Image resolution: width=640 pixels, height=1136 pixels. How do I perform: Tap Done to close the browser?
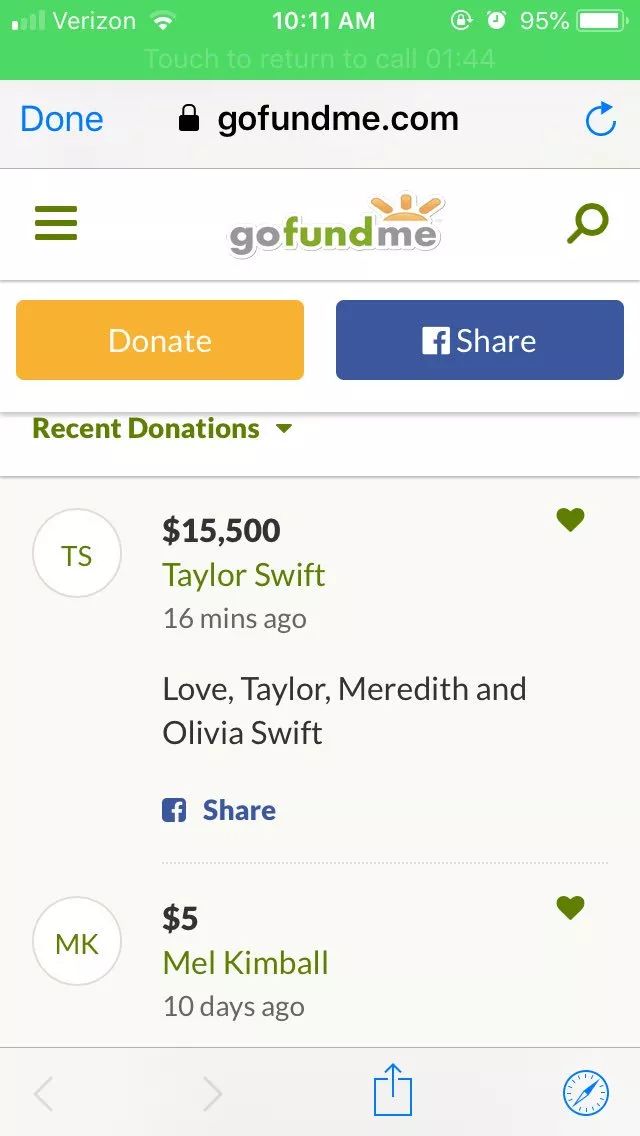pos(62,120)
